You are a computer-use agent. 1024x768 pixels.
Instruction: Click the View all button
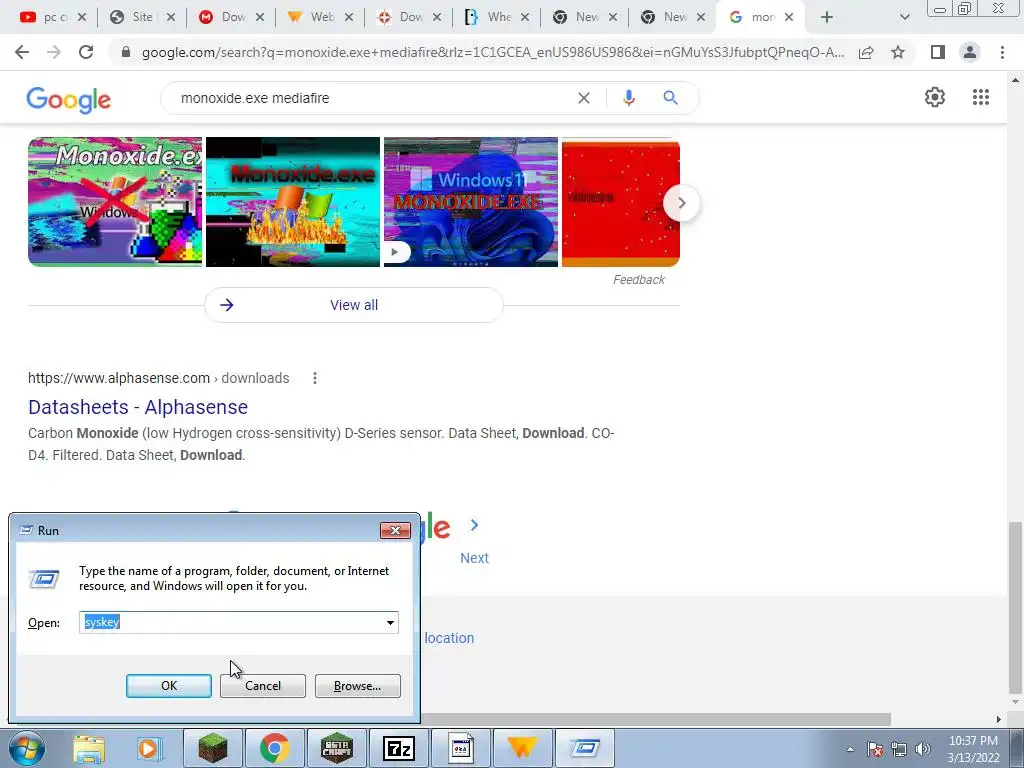tap(354, 305)
